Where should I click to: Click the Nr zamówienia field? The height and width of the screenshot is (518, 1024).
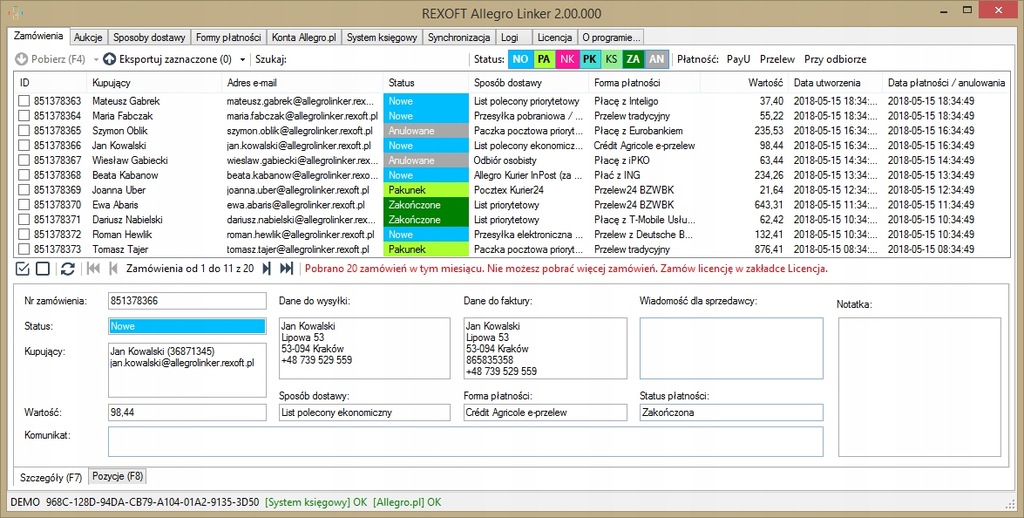tap(187, 301)
